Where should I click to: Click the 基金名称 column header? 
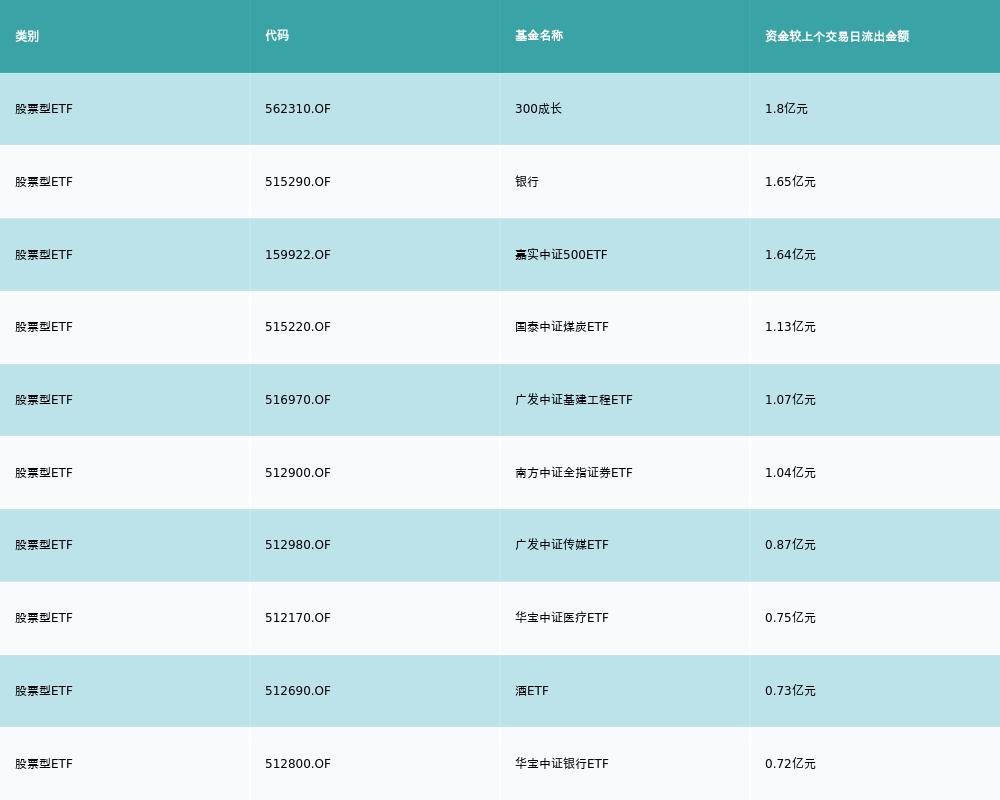(x=539, y=36)
